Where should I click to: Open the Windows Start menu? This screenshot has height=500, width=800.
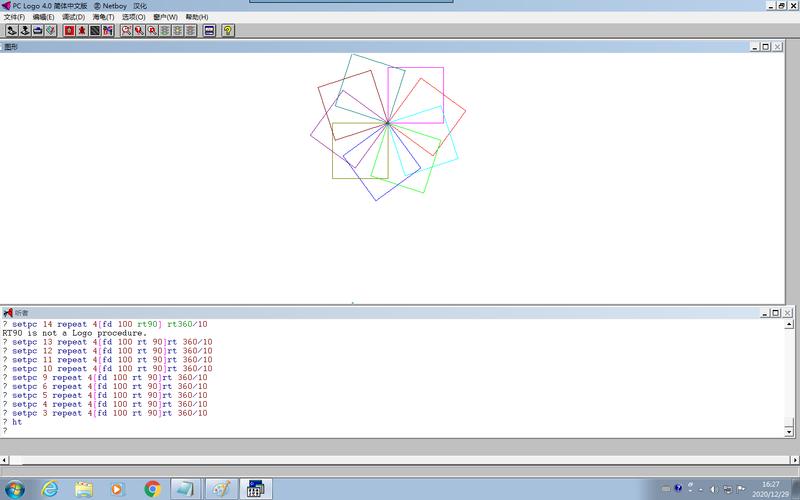(14, 489)
